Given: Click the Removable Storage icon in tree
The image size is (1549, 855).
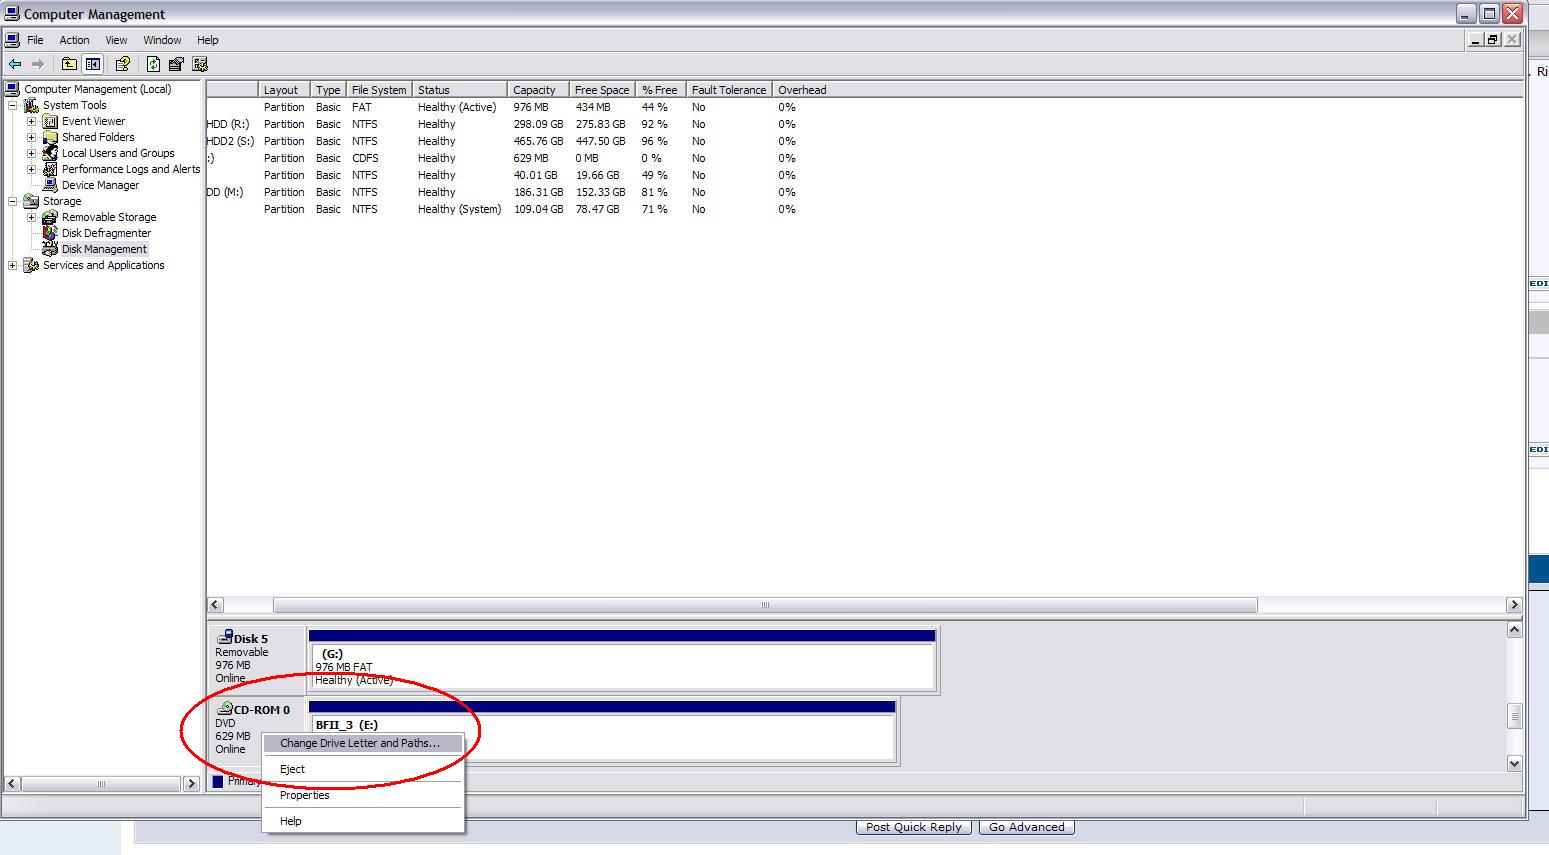Looking at the screenshot, I should point(50,217).
